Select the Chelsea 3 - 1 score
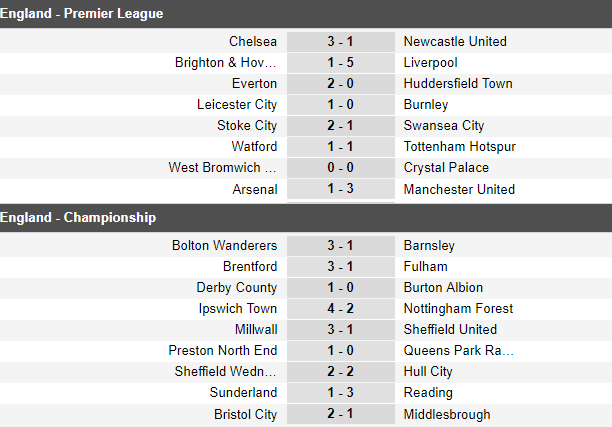The width and height of the screenshot is (612, 427). 341,42
